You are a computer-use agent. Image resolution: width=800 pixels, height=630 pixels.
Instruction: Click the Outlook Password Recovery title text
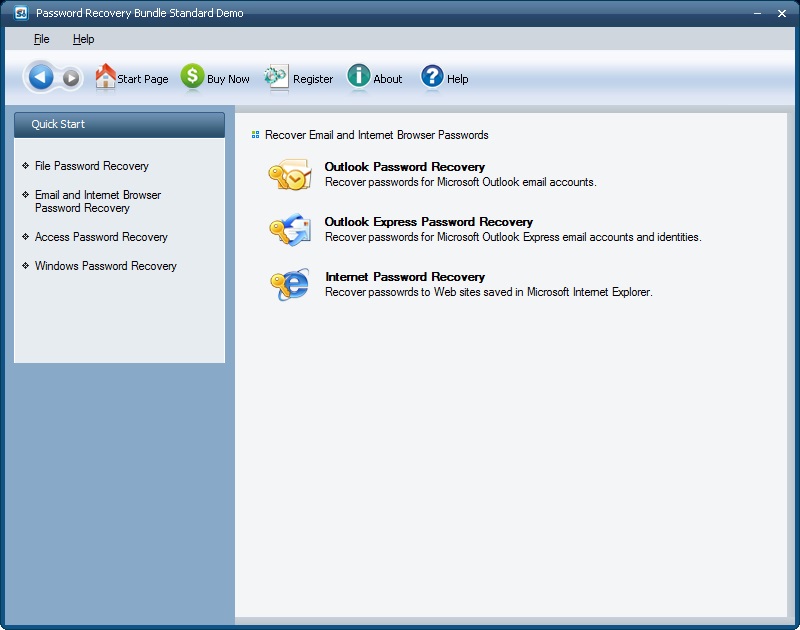pos(404,166)
